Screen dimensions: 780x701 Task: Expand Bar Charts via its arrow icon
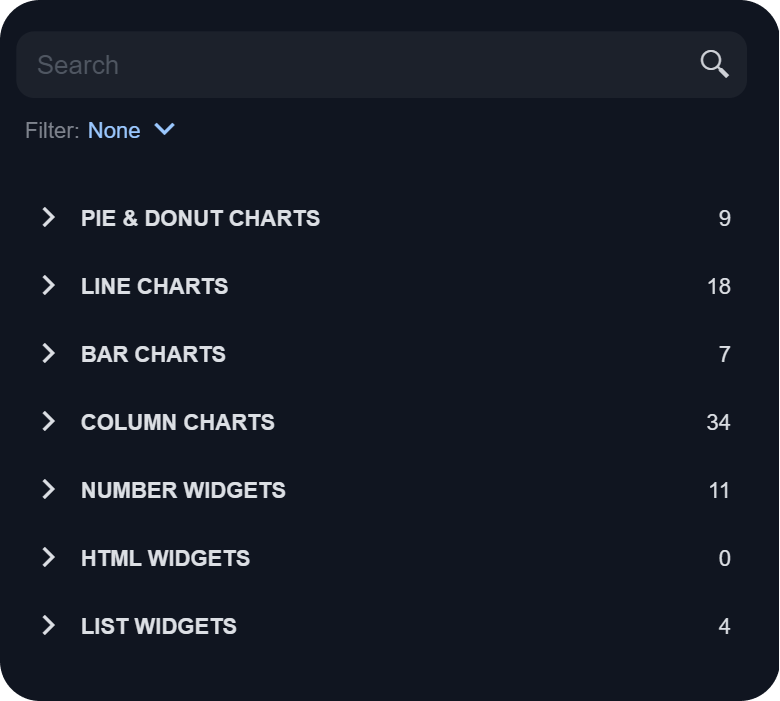coord(48,353)
